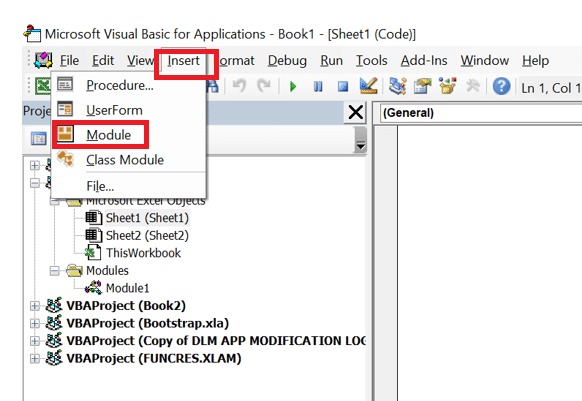
Task: Select ThisWorkbook in project tree
Action: click(143, 253)
